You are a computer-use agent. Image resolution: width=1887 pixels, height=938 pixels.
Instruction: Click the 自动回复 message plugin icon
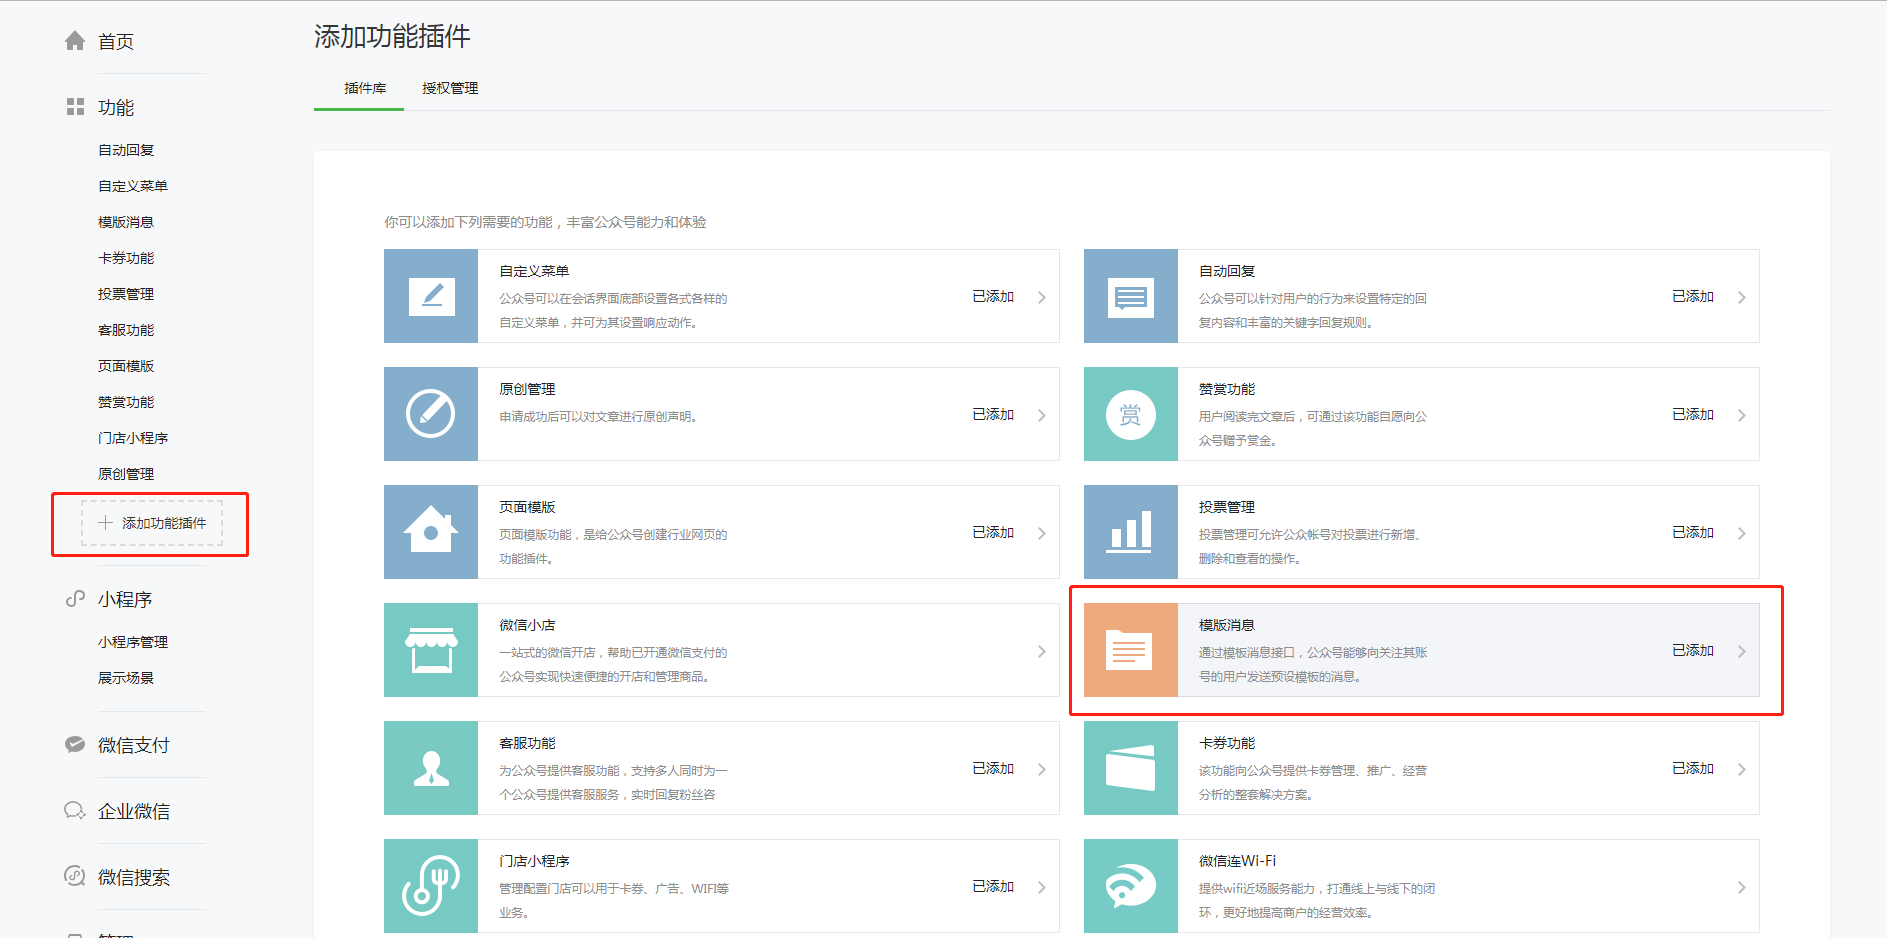(1131, 296)
